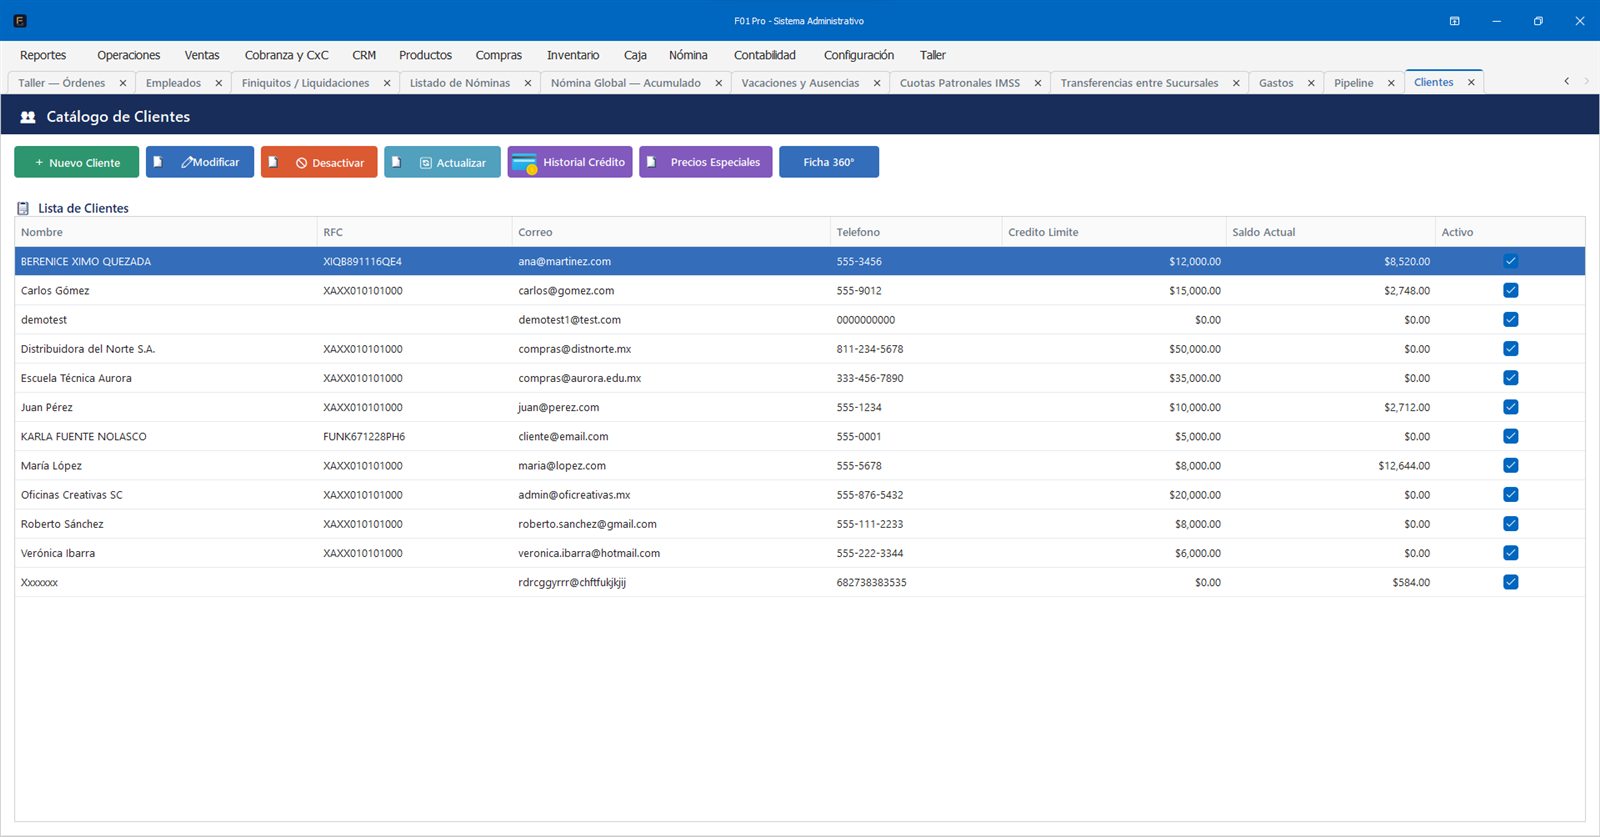Toggle Activo checkbox for Verónica Ibarra

click(1510, 553)
